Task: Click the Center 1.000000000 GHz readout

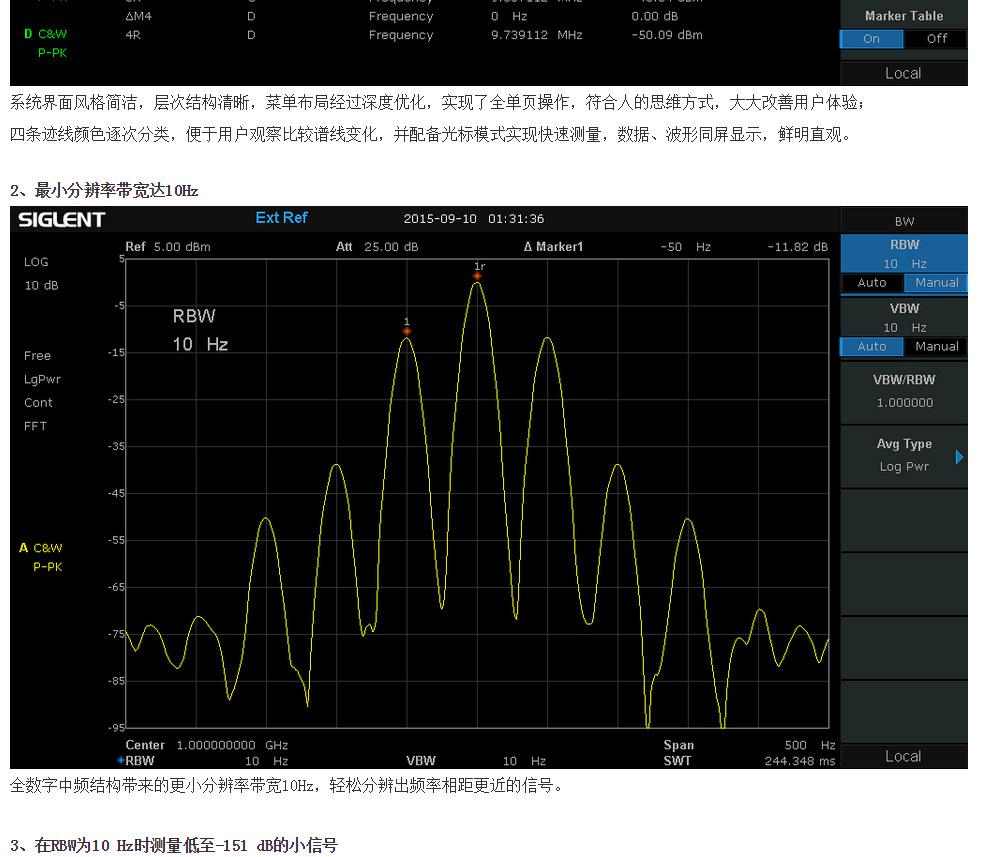Action: [x=206, y=745]
